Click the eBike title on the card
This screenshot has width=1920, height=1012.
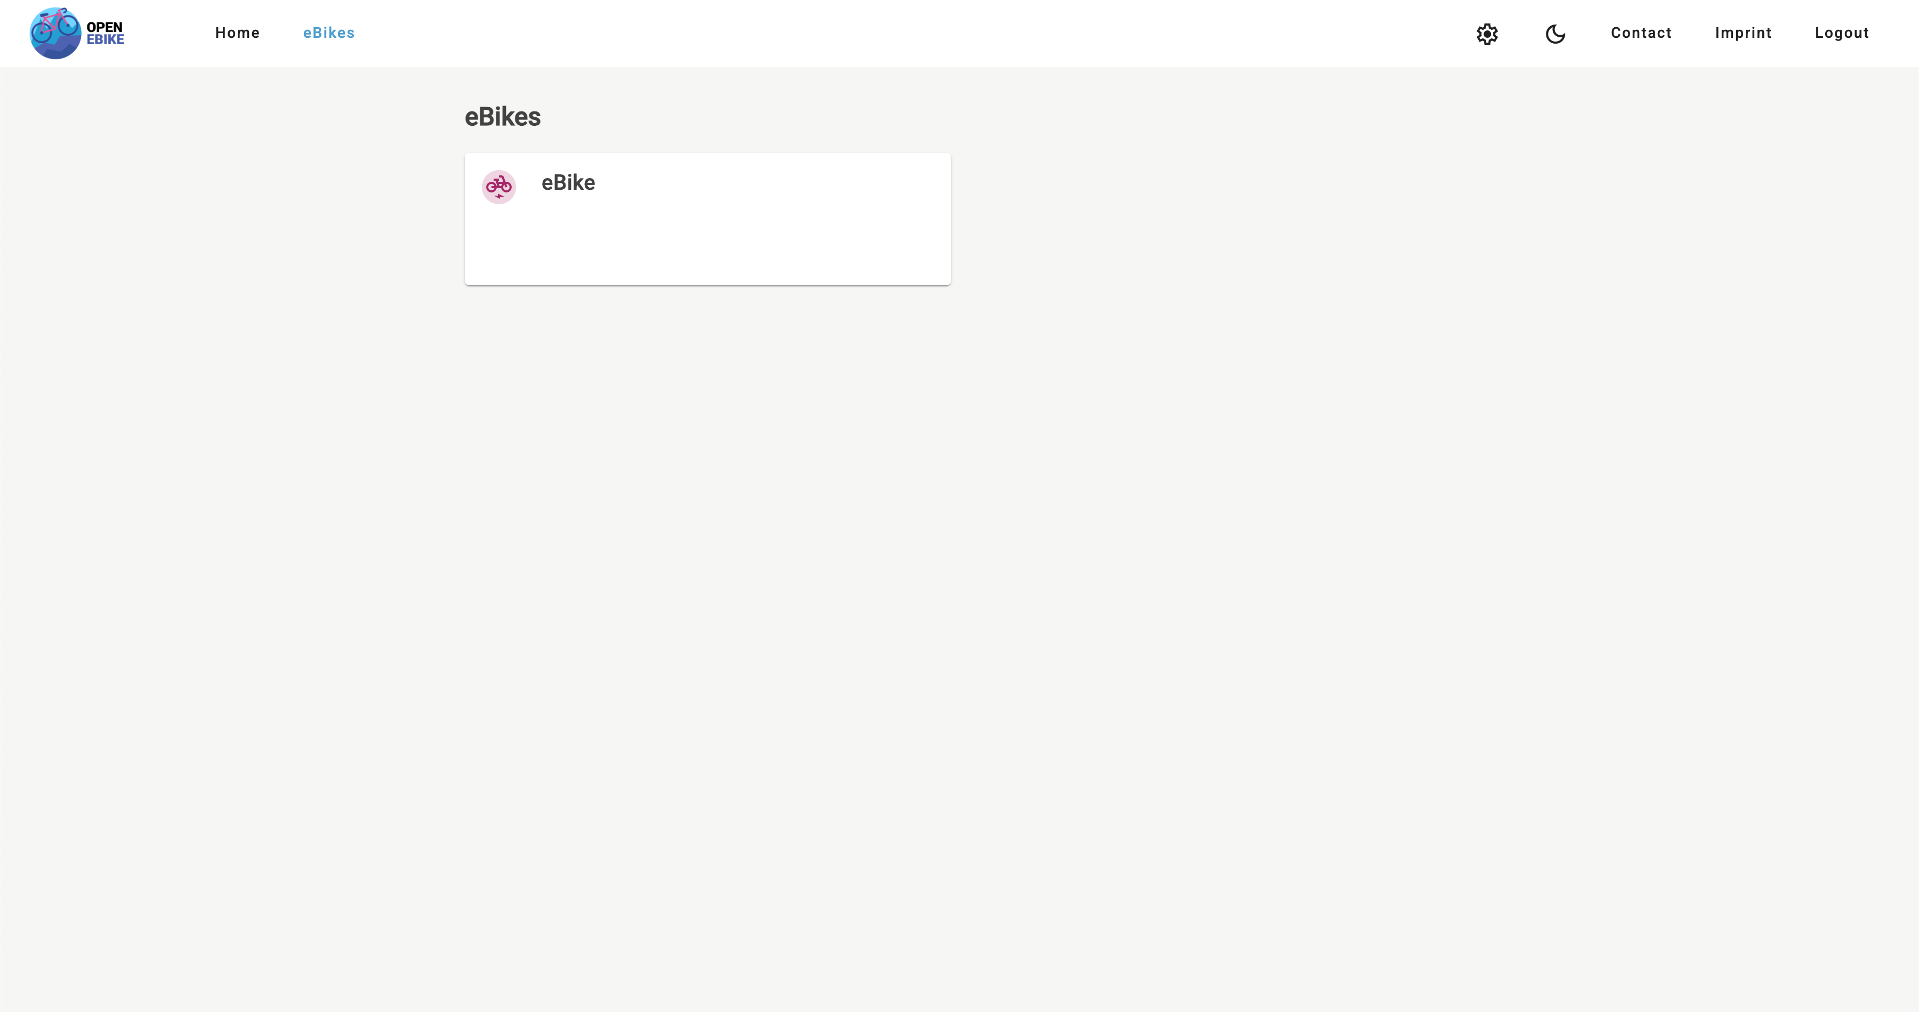[568, 183]
